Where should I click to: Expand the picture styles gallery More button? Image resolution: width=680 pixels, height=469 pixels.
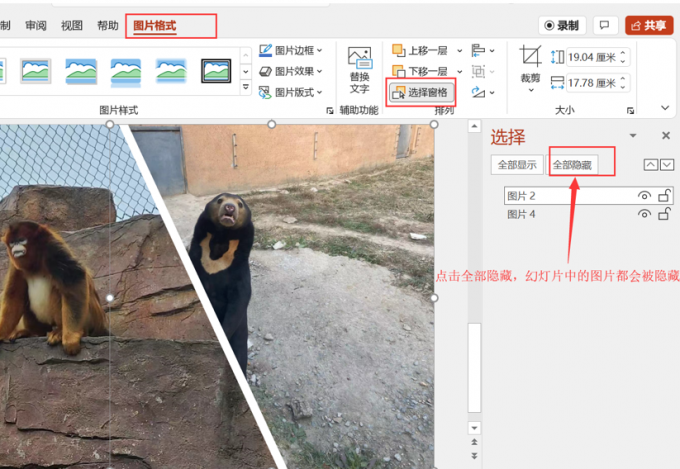245,87
